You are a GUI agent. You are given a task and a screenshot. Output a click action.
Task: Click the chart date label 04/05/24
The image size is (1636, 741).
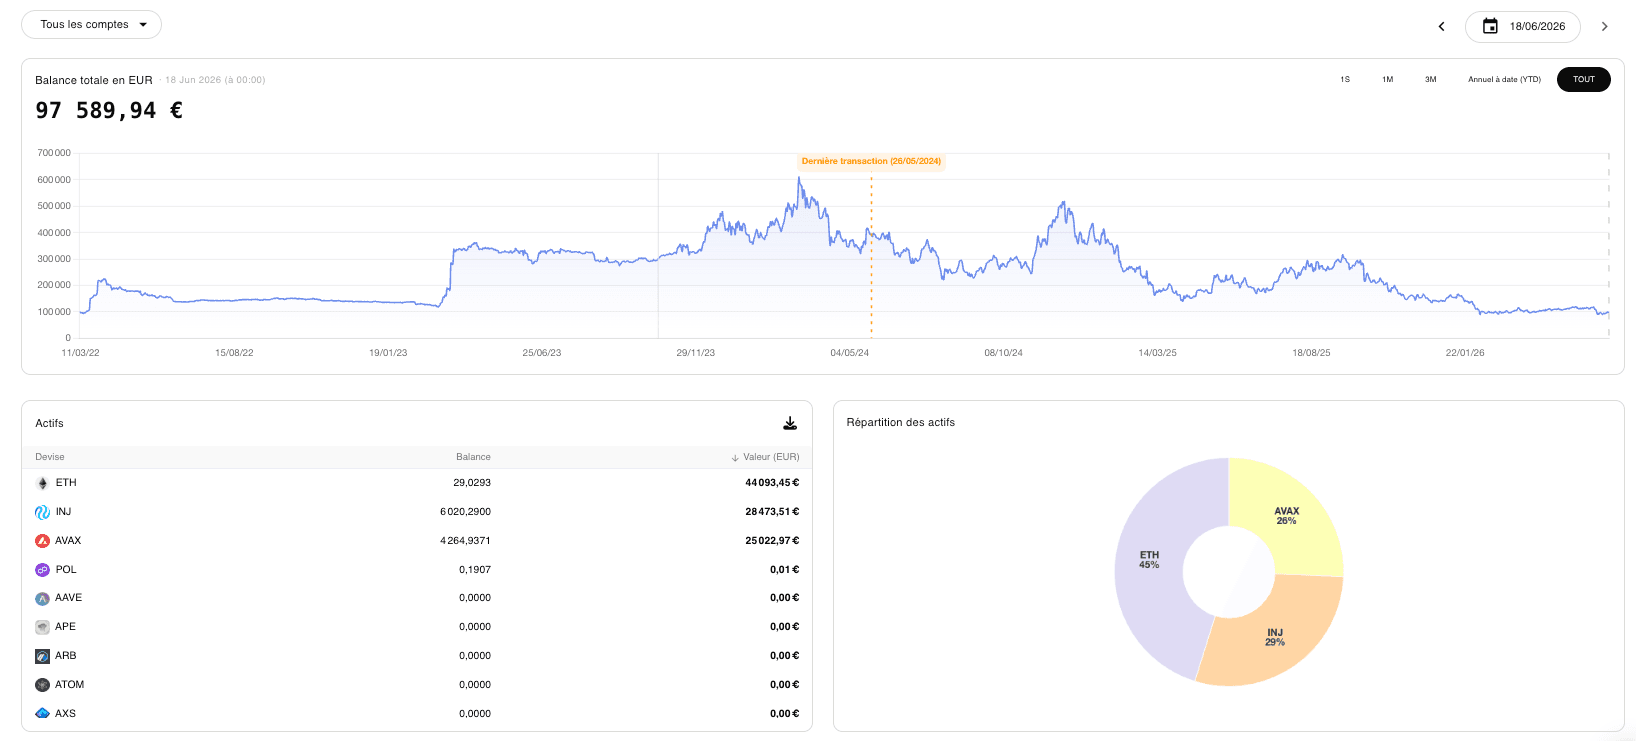(x=850, y=353)
